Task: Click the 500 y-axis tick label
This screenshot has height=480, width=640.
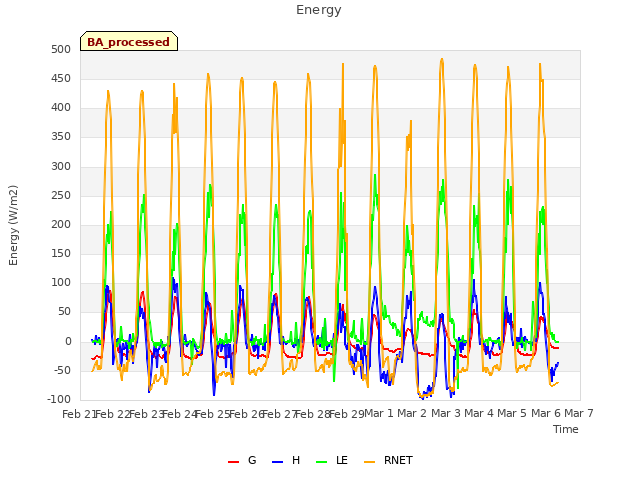Action: click(61, 49)
